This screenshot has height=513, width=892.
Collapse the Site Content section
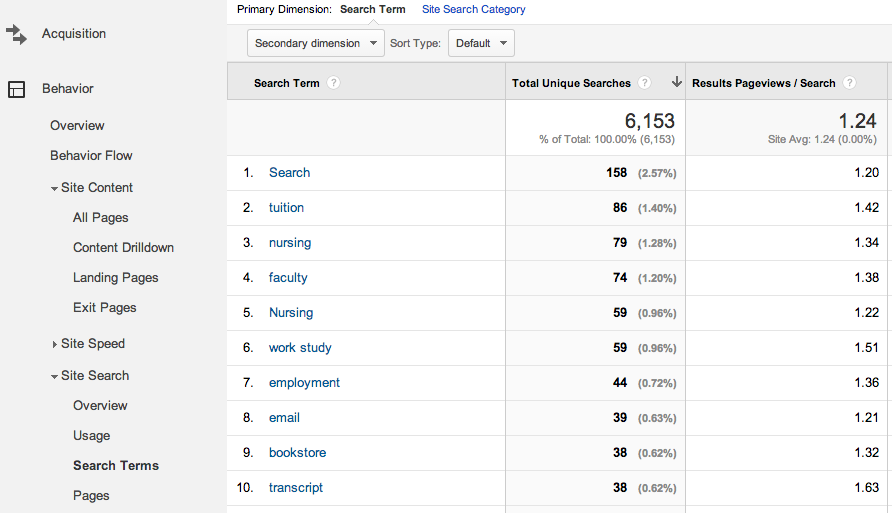[55, 188]
